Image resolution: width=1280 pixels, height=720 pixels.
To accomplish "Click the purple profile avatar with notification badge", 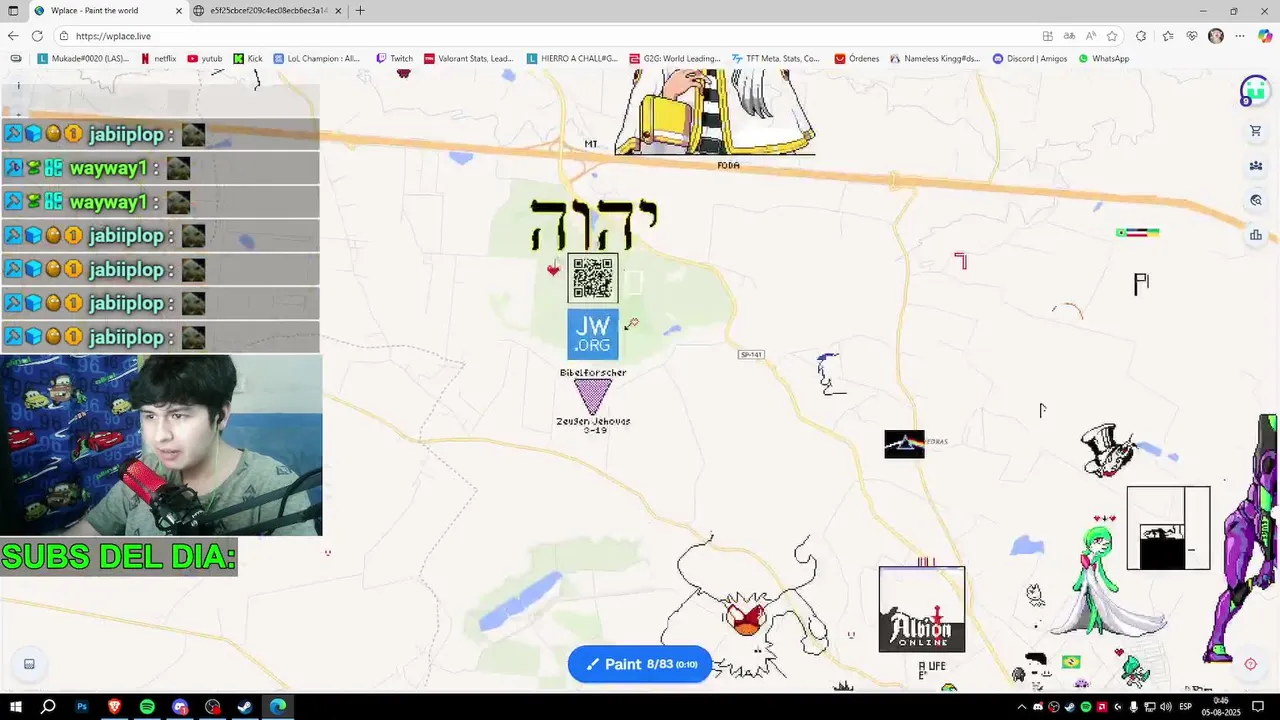I will point(1254,91).
